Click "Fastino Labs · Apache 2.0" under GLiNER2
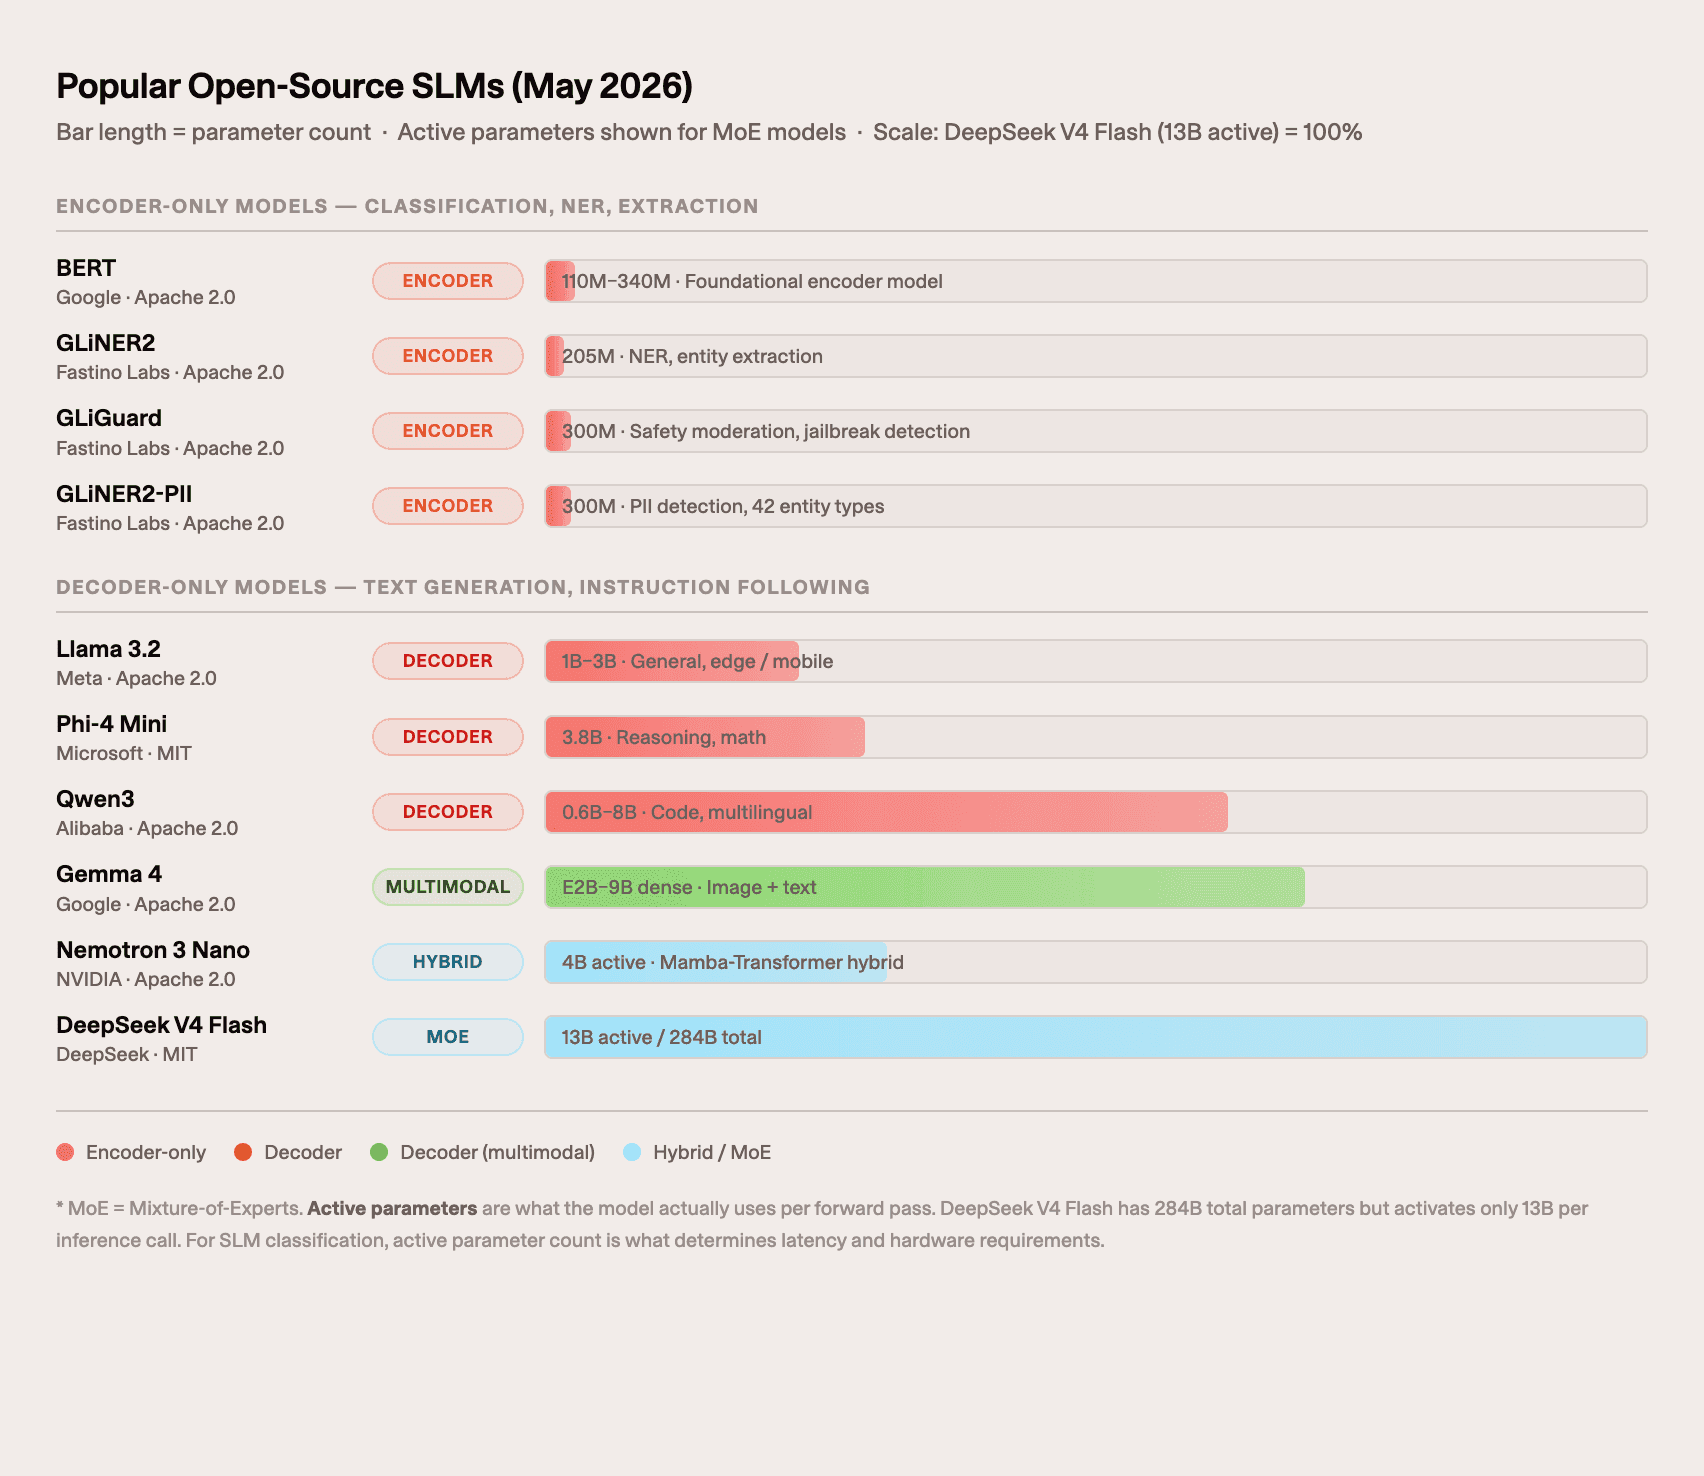The width and height of the screenshot is (1704, 1476). [x=170, y=373]
